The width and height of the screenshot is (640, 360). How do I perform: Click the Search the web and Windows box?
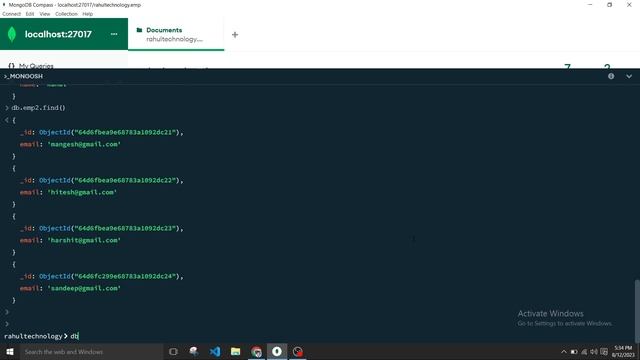tap(91, 351)
